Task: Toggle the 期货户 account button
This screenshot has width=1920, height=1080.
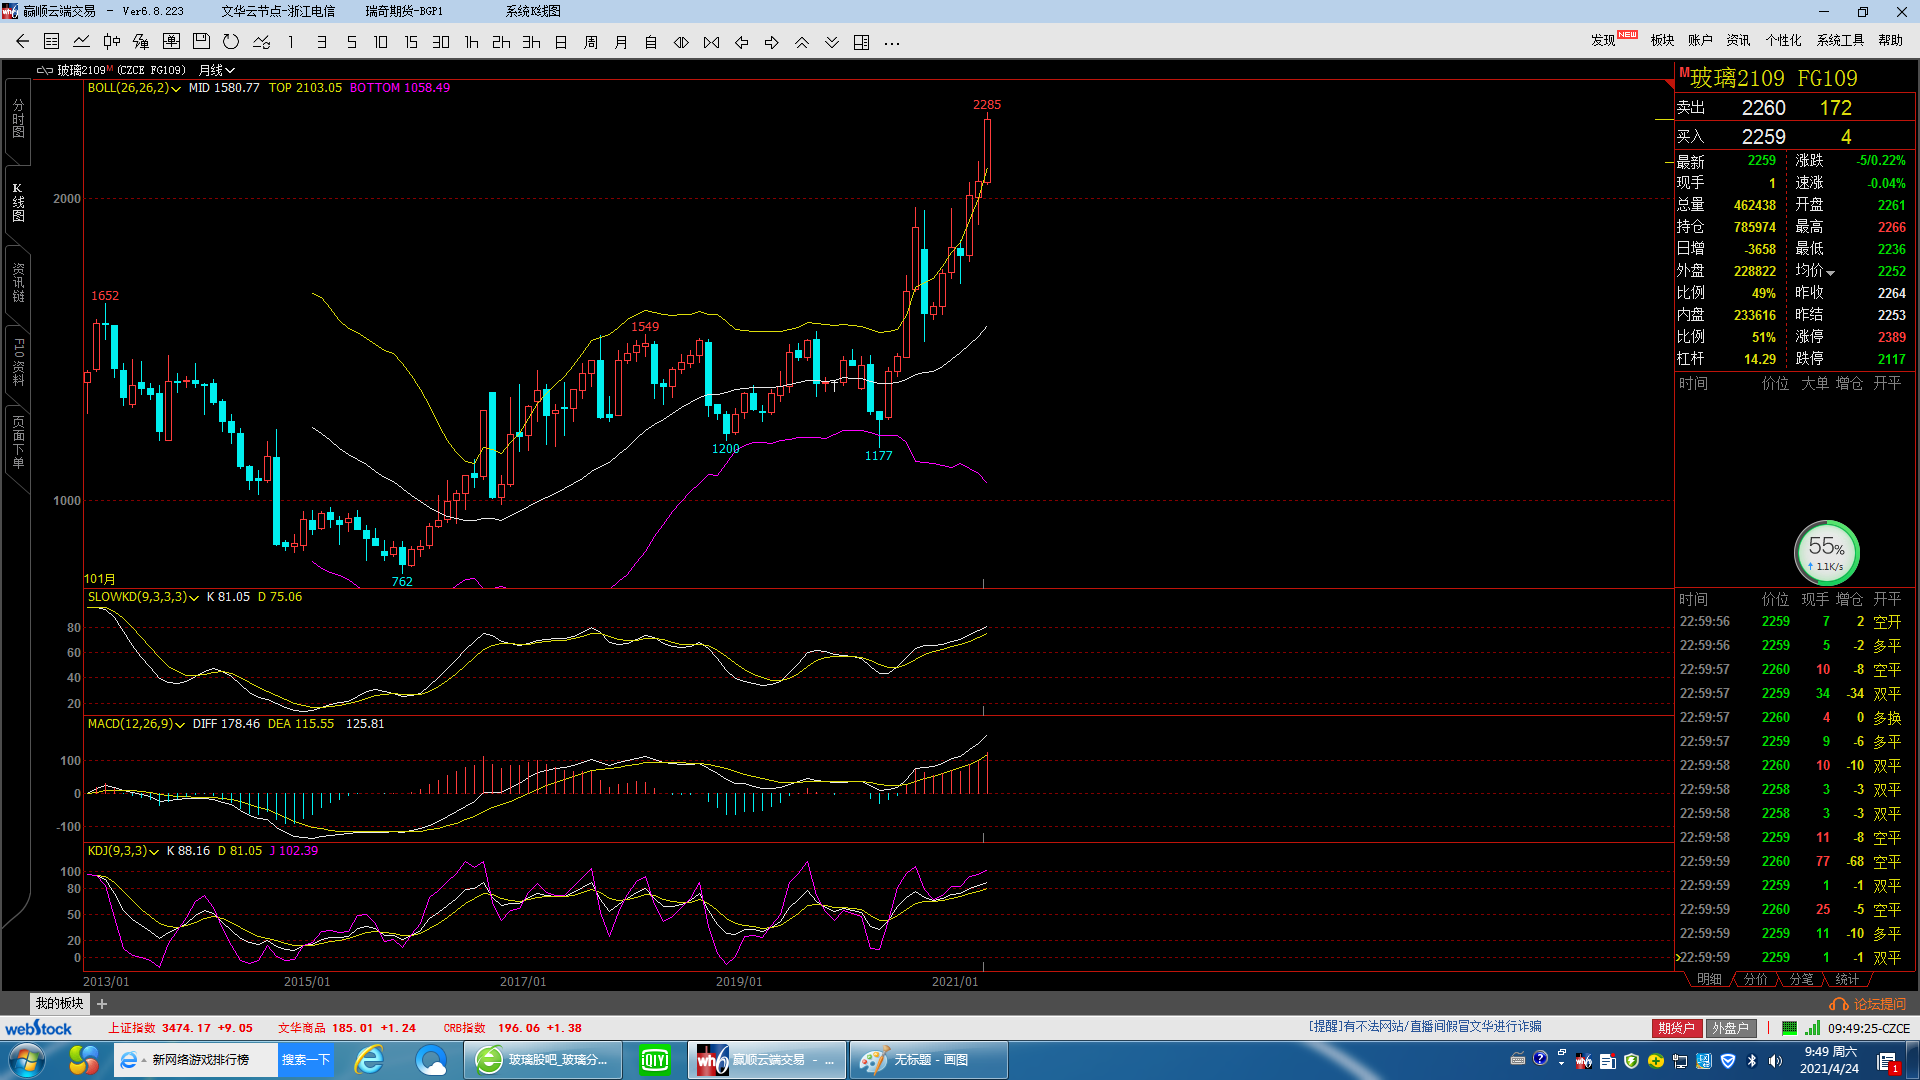Action: pos(1676,1028)
